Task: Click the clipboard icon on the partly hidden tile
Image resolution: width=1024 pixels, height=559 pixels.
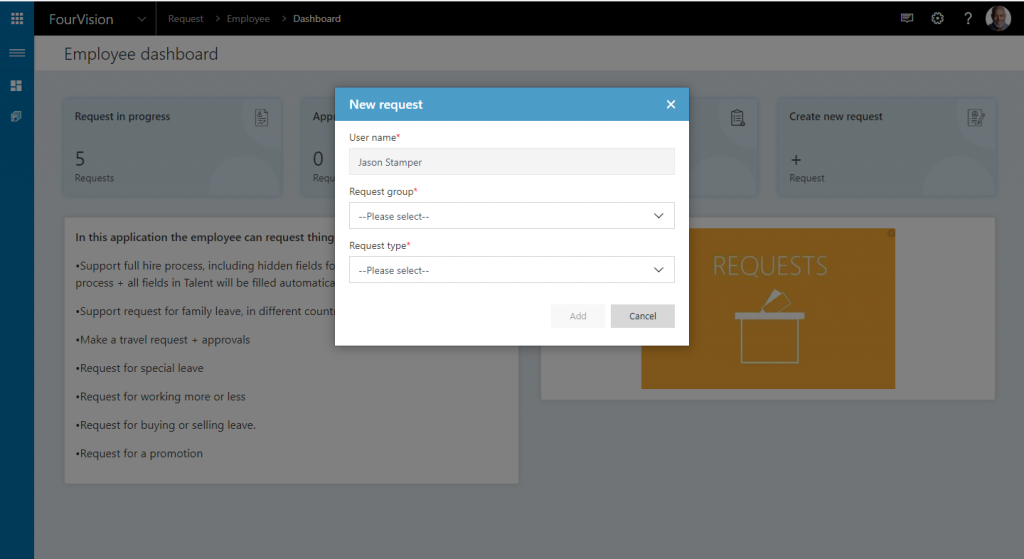Action: pyautogui.click(x=737, y=118)
